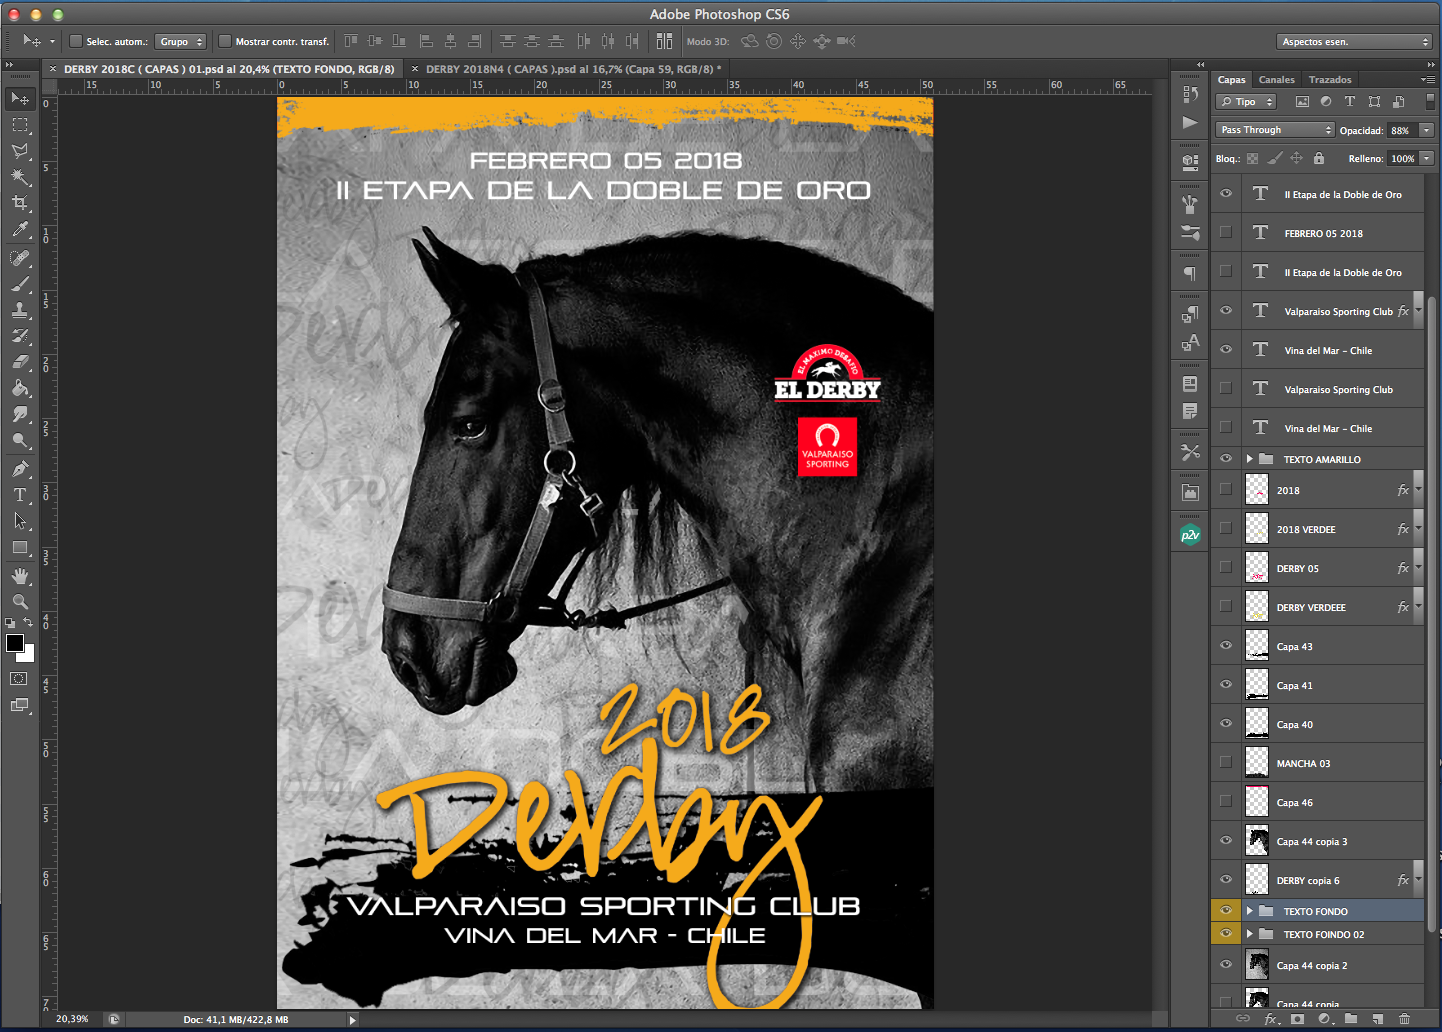Open the Relleno slider dropdown arrow
1442x1032 pixels.
pyautogui.click(x=1427, y=158)
